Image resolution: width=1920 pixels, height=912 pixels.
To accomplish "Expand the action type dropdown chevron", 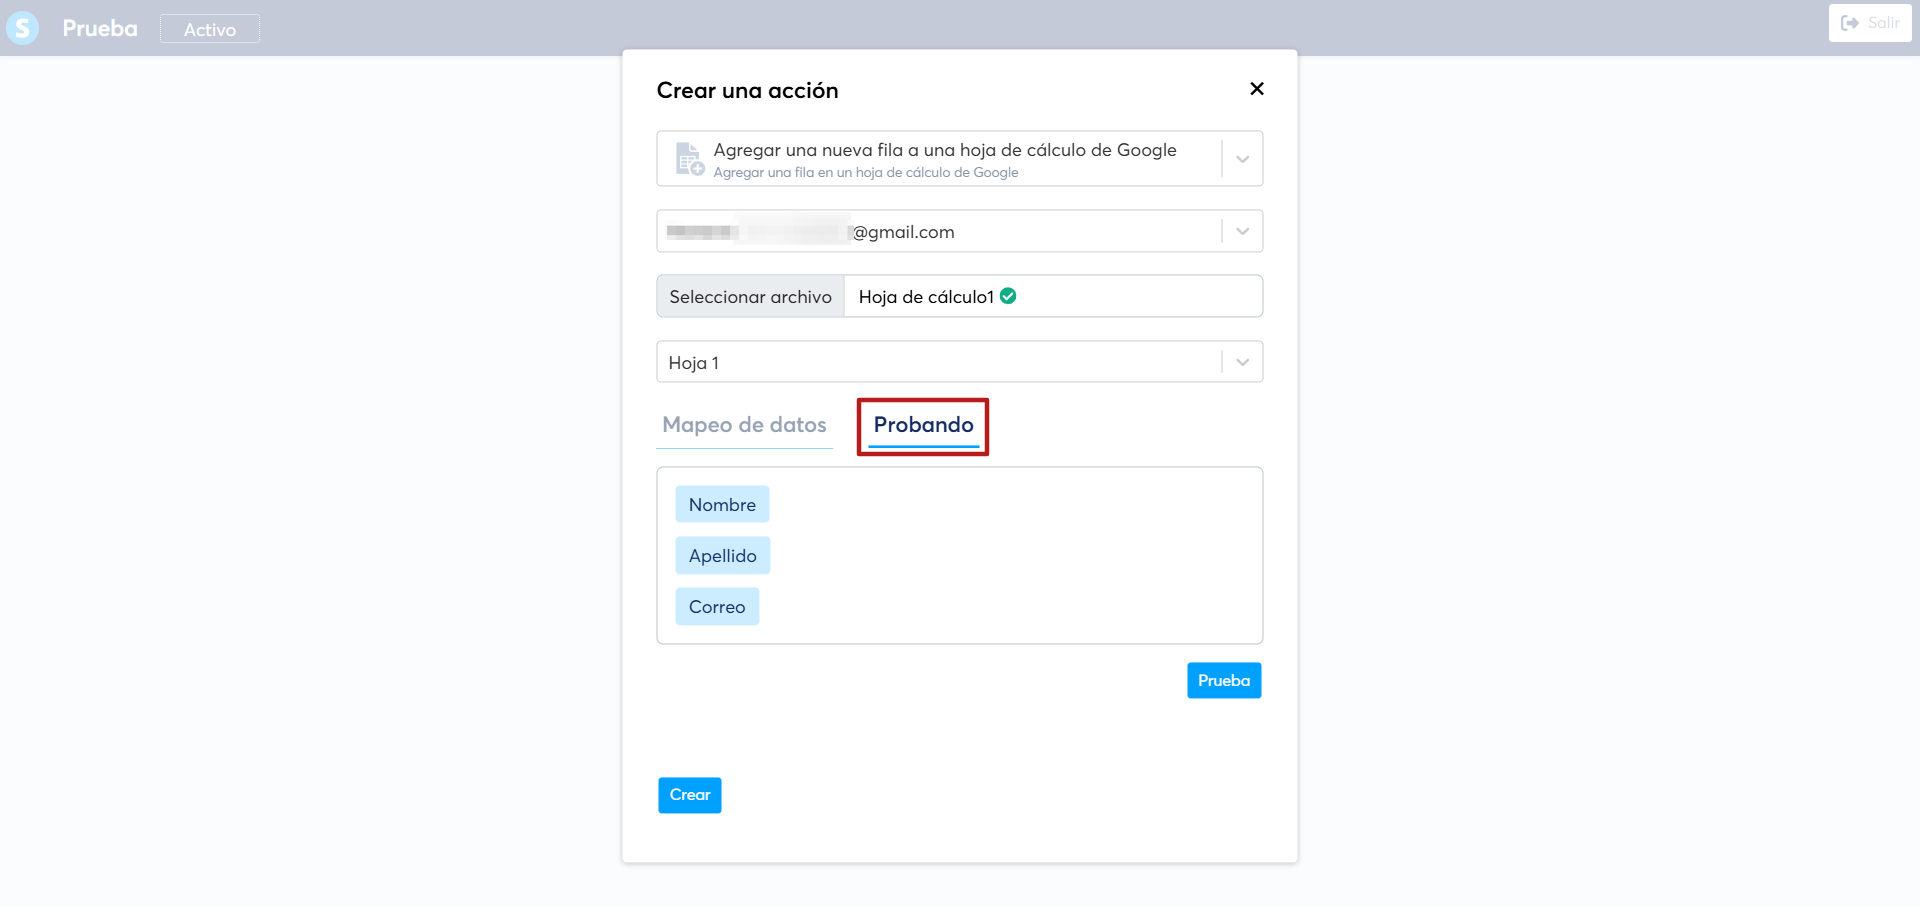I will (1242, 159).
